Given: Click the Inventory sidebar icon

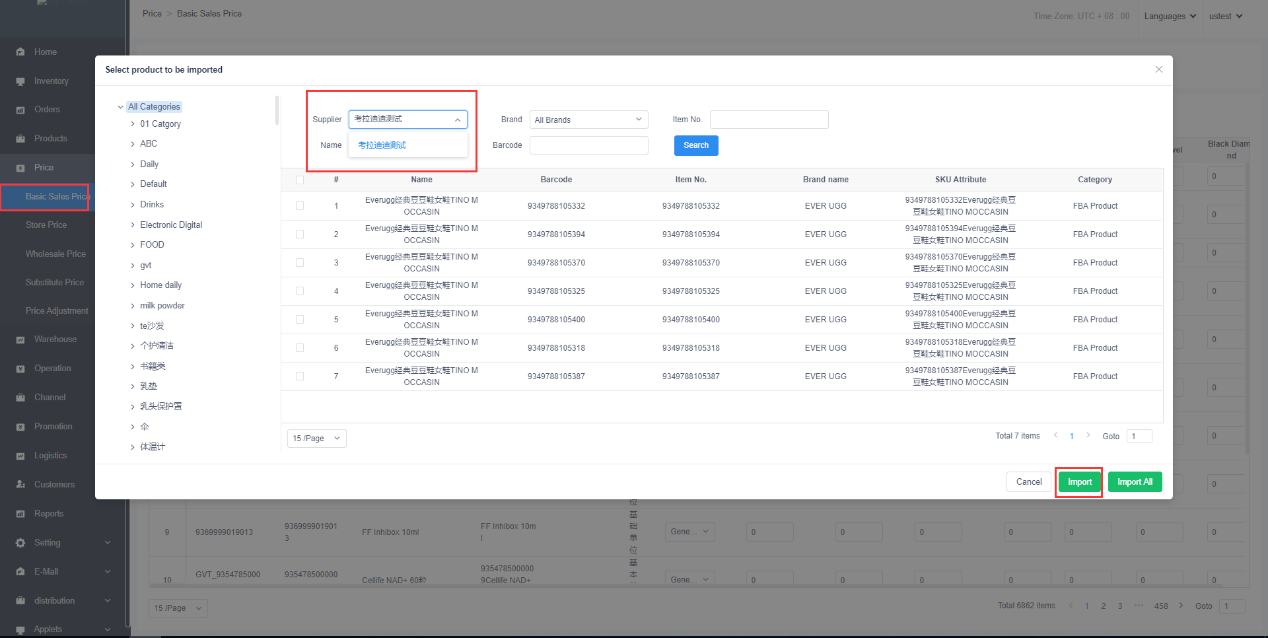Looking at the screenshot, I should click(20, 81).
